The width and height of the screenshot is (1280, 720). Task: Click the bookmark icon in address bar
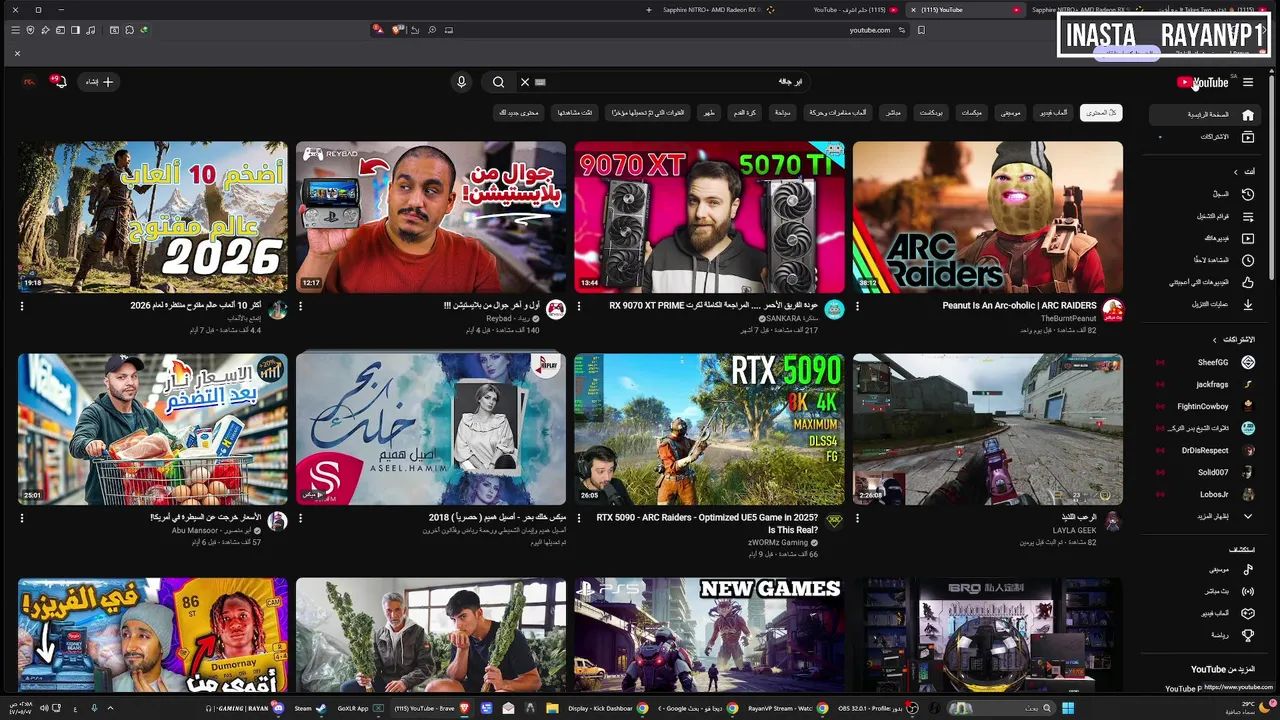coord(921,30)
